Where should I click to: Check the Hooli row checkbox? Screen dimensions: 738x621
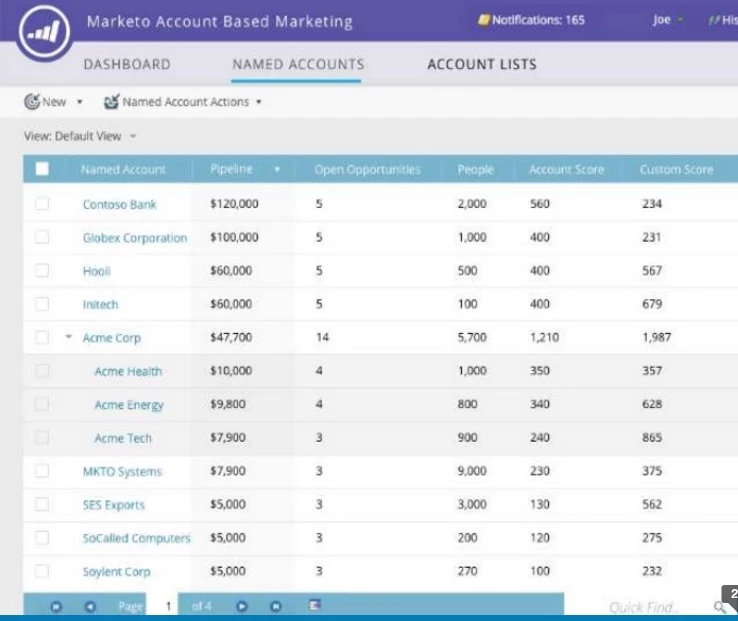[42, 270]
